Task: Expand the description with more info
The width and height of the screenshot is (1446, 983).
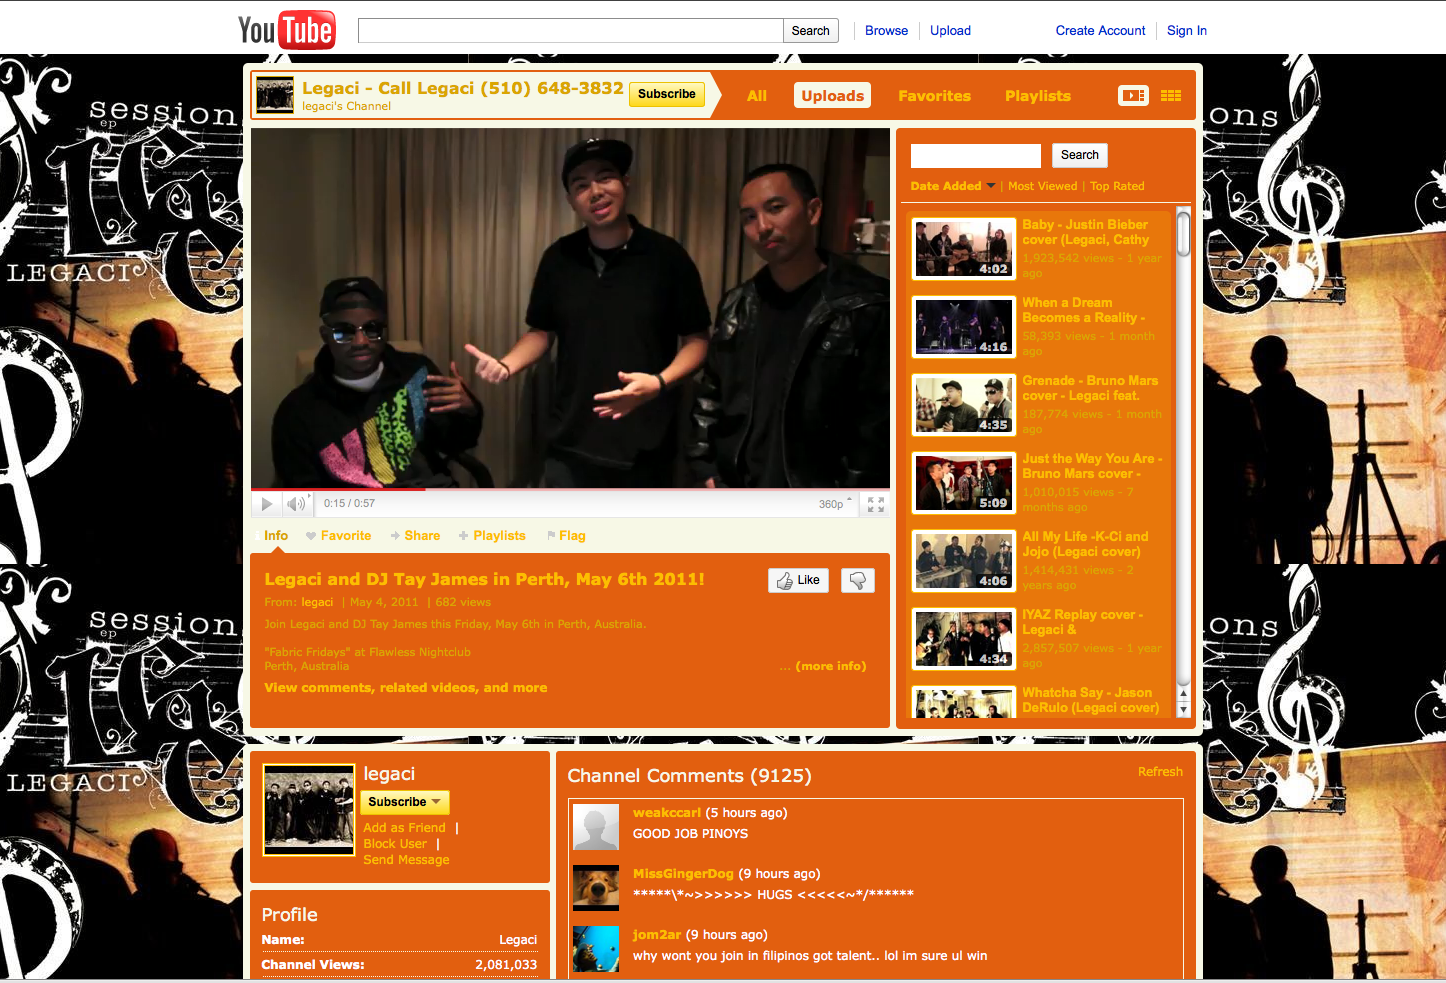Action: (830, 666)
